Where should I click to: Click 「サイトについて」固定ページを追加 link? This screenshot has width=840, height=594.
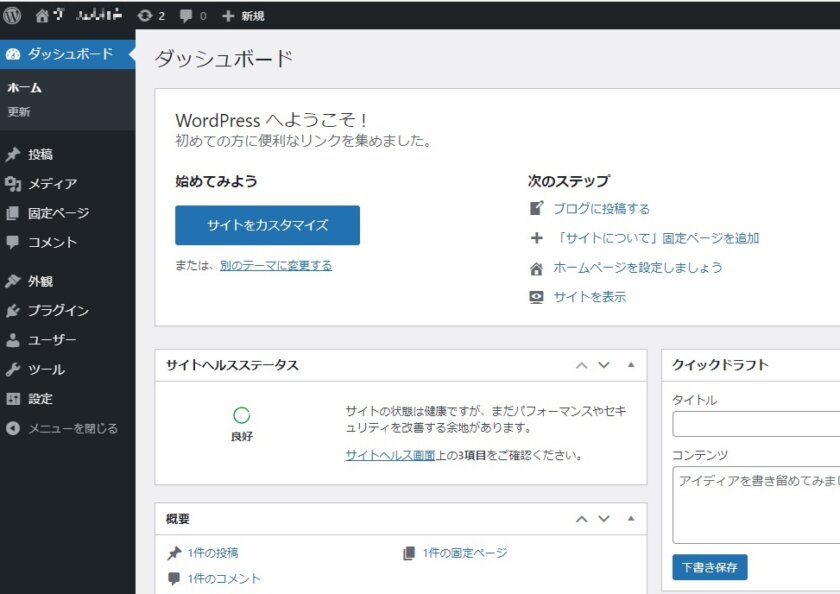pos(656,238)
